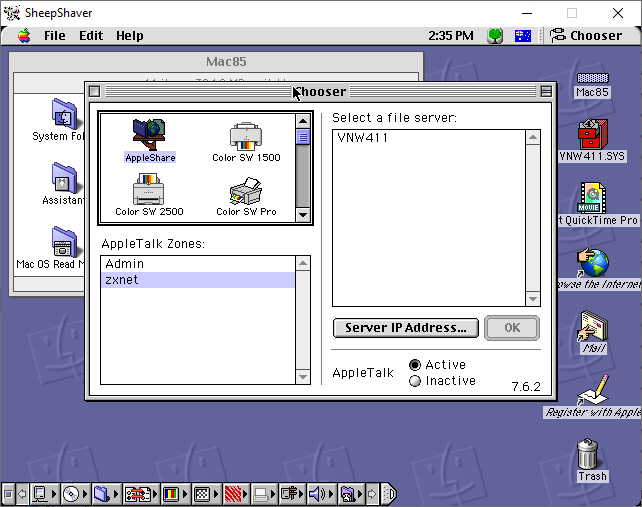Click control strip scroll-right arrow
The image size is (642, 507).
372,494
